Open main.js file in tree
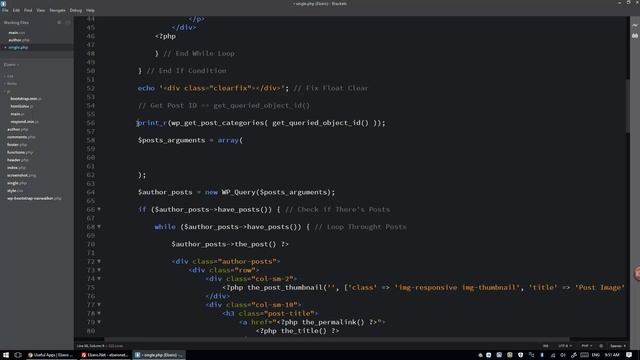Viewport: 640px width, 360px height. [18, 114]
